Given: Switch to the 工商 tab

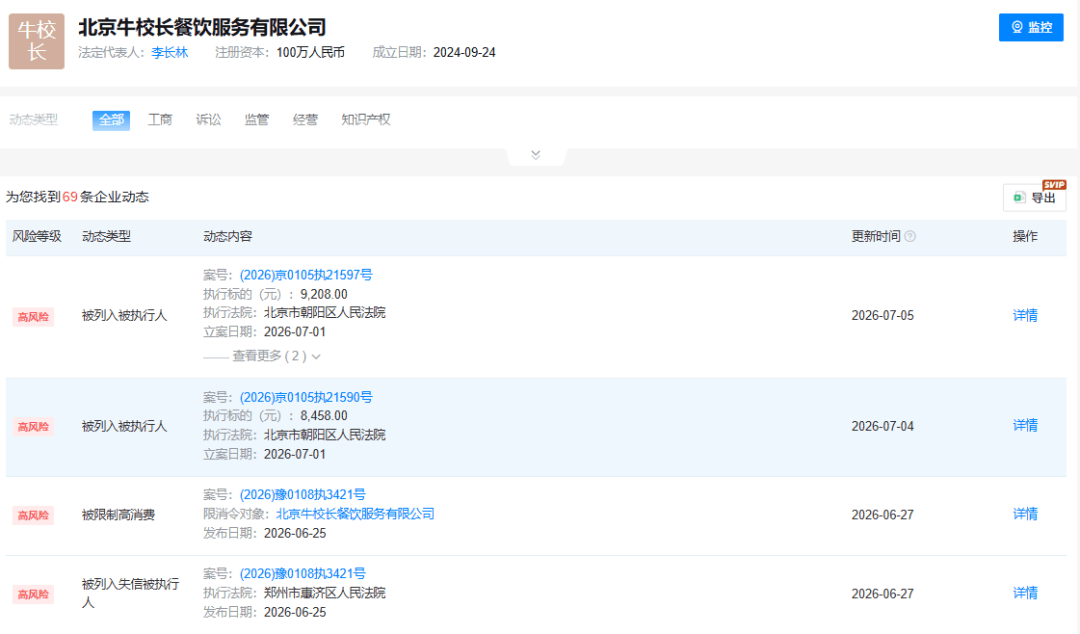Looking at the screenshot, I should [160, 120].
